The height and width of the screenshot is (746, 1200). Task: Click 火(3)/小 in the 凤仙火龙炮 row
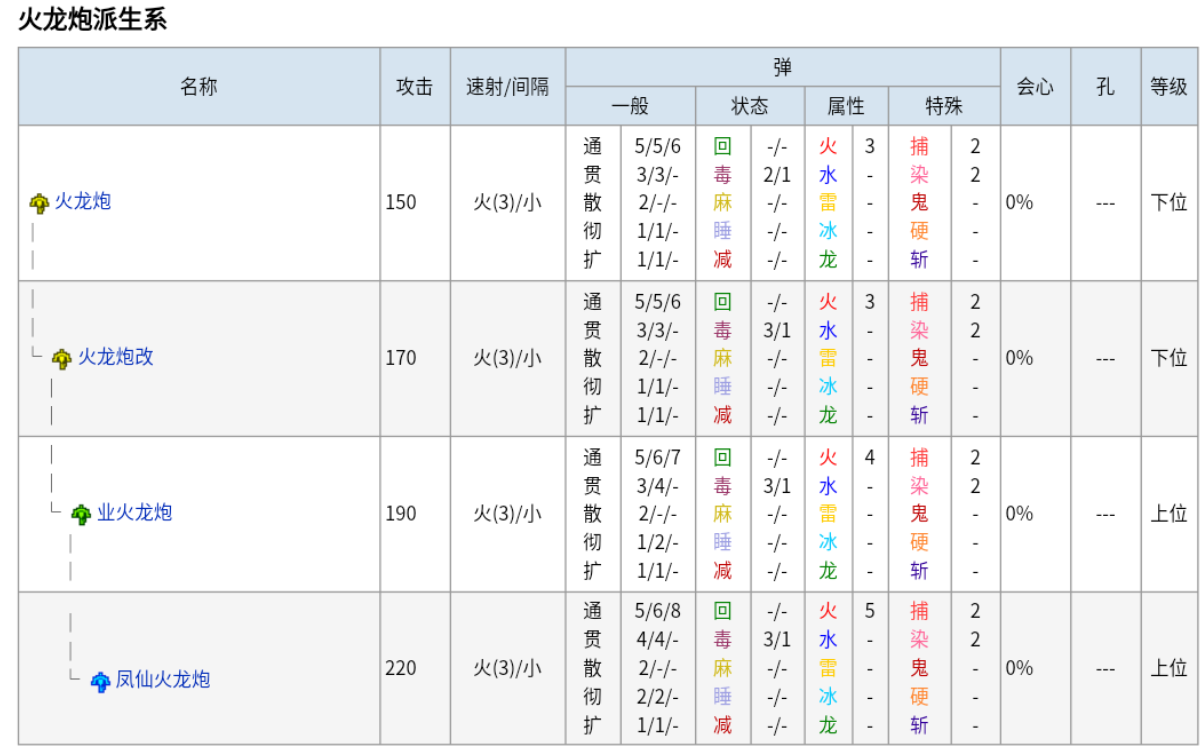508,668
